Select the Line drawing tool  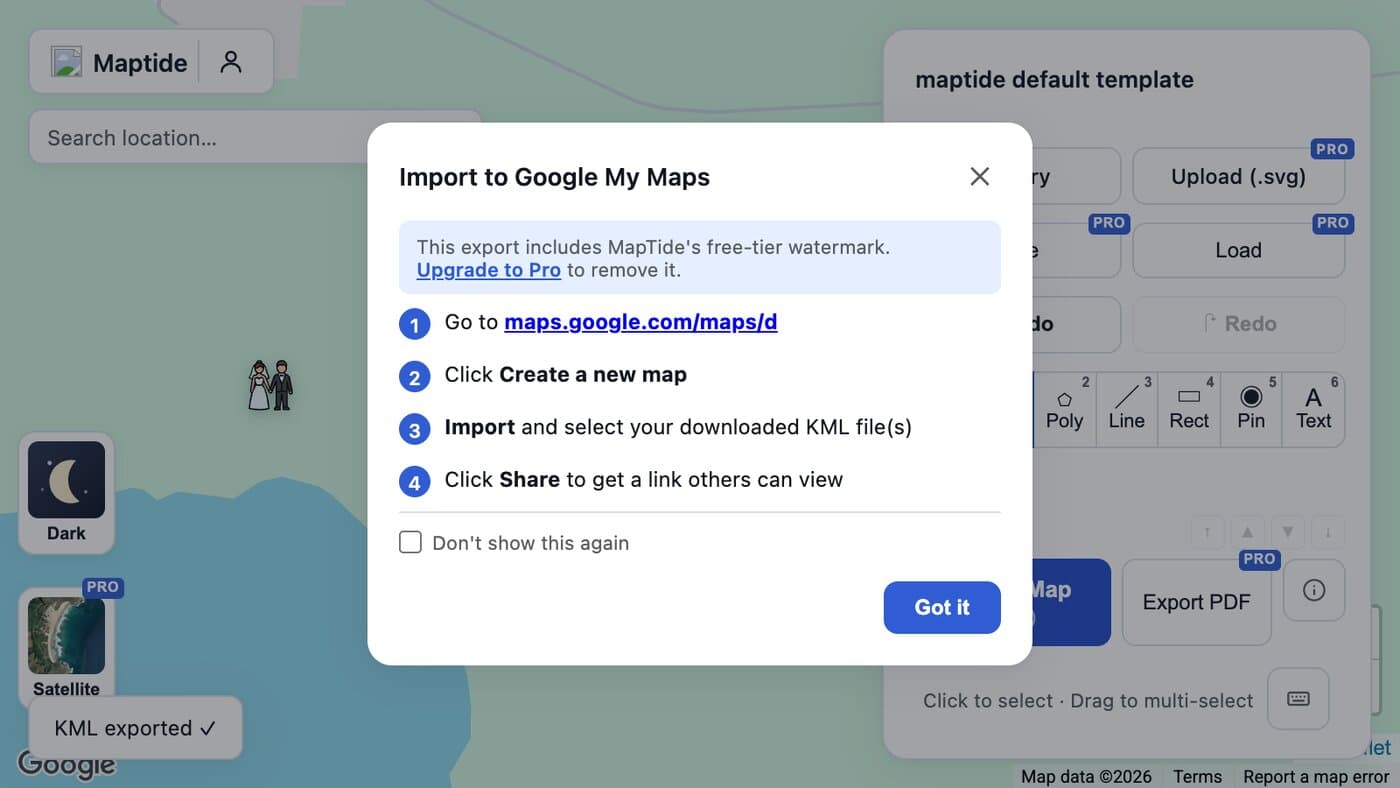coord(1126,410)
